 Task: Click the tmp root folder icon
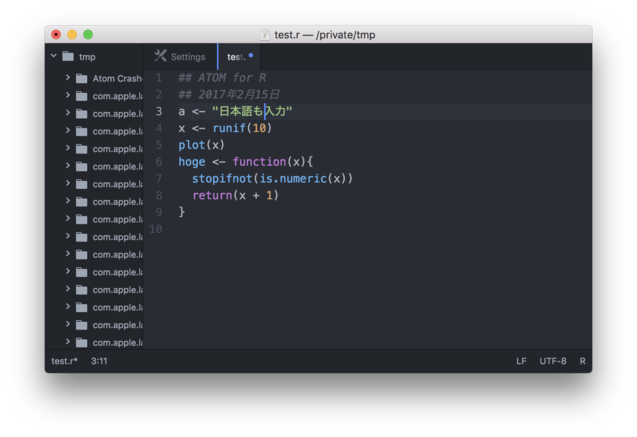(x=68, y=57)
